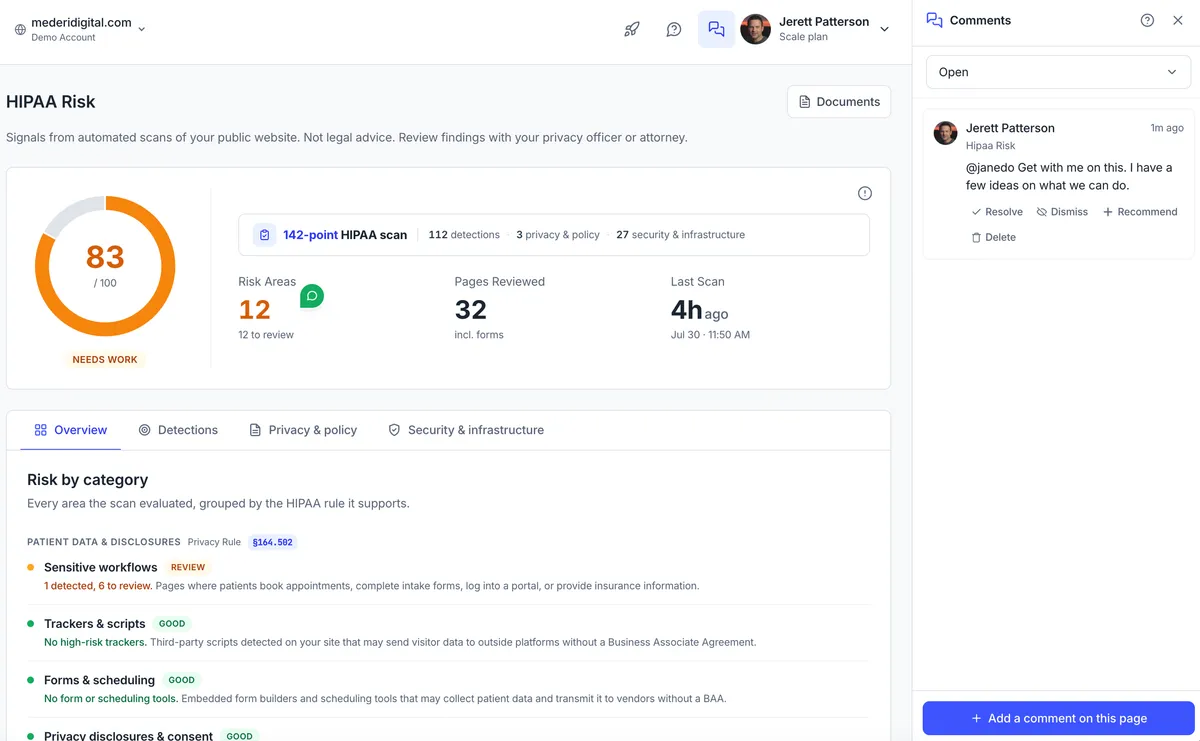Click the 112 detections count

tap(464, 235)
